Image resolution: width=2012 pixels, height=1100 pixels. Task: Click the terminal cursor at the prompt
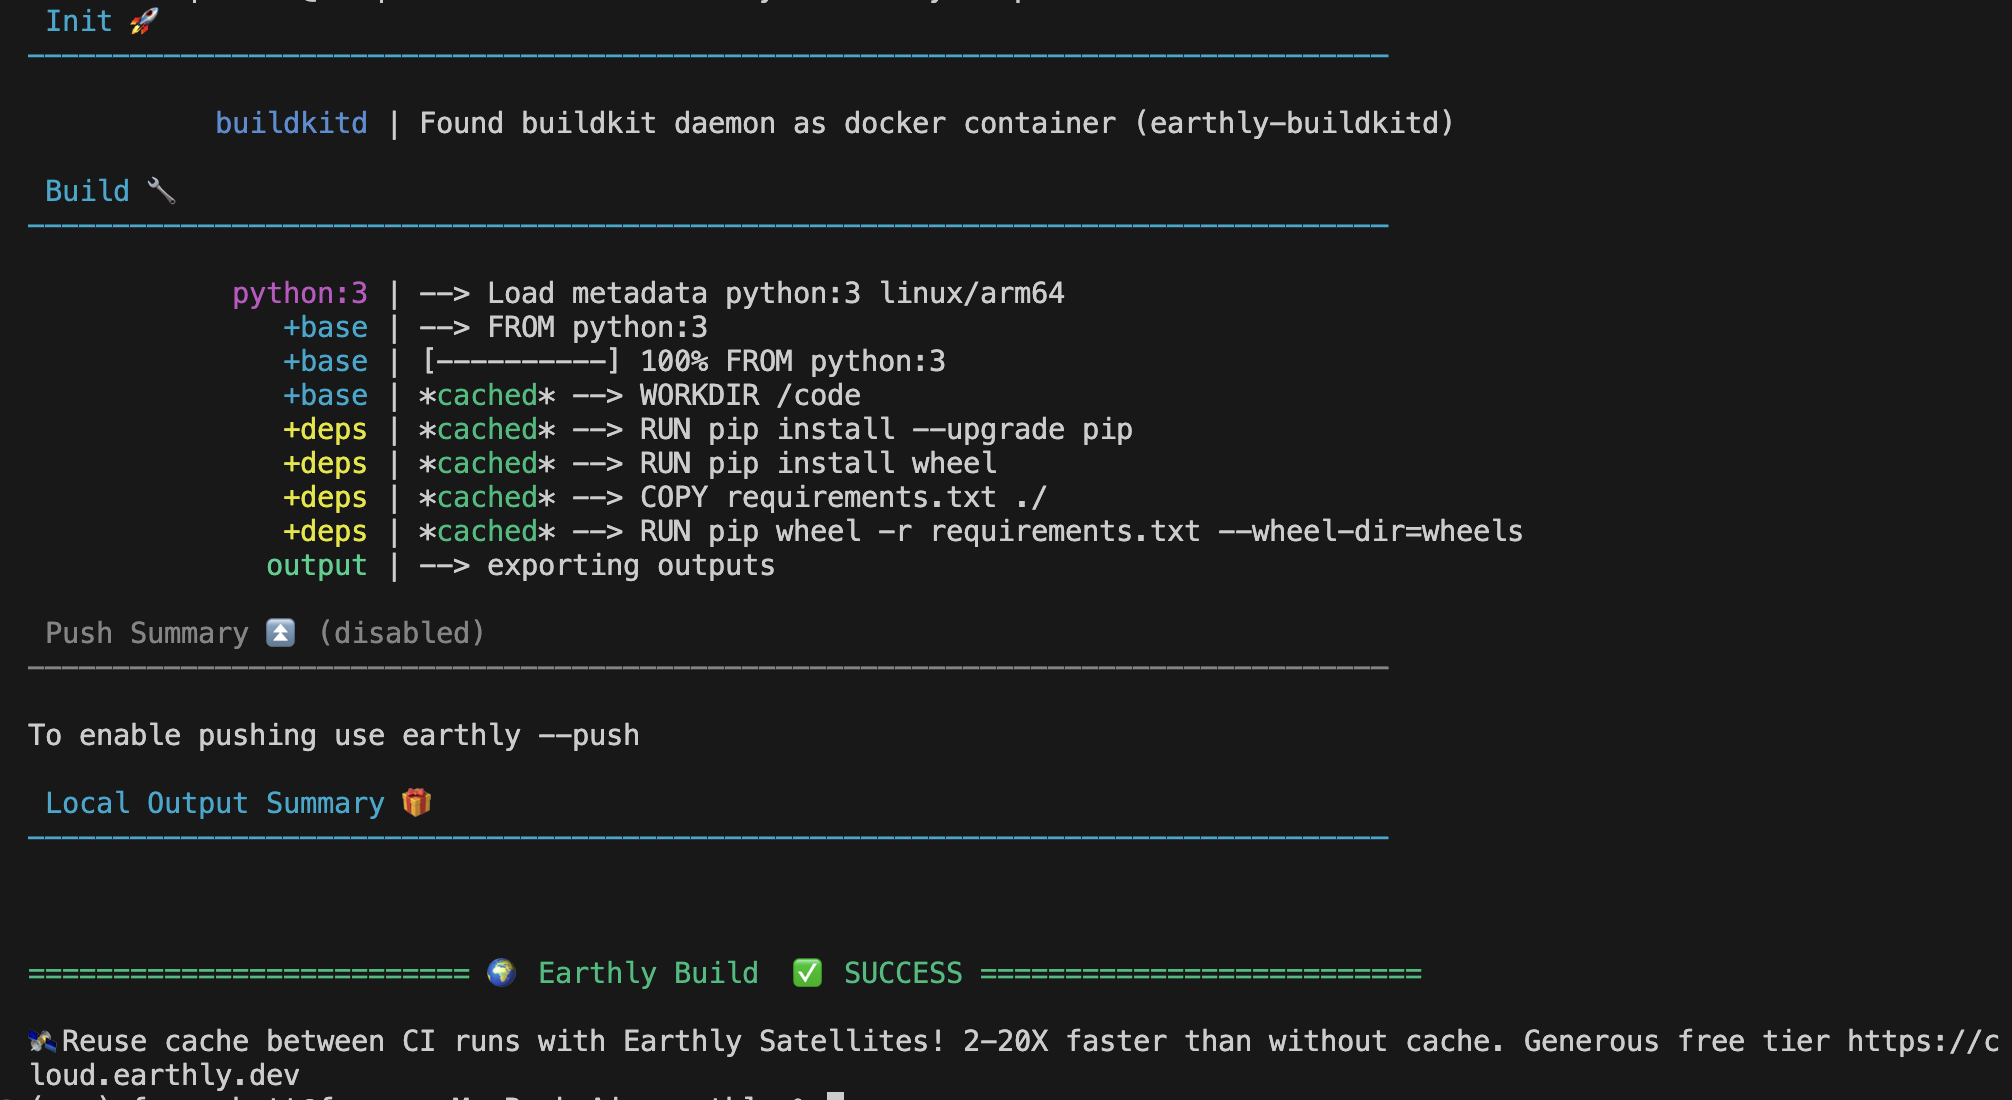[x=836, y=1095]
